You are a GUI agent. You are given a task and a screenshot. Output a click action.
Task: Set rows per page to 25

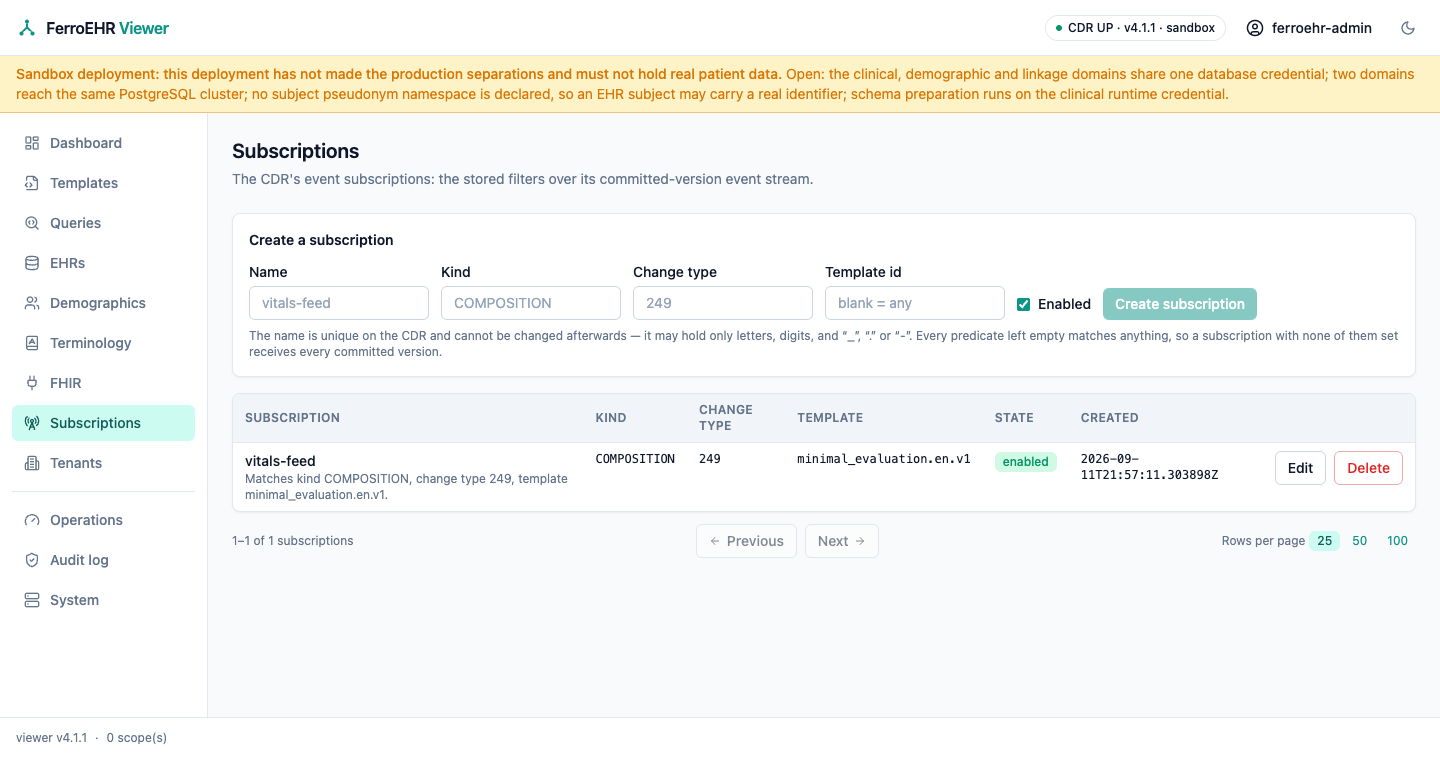(x=1324, y=541)
